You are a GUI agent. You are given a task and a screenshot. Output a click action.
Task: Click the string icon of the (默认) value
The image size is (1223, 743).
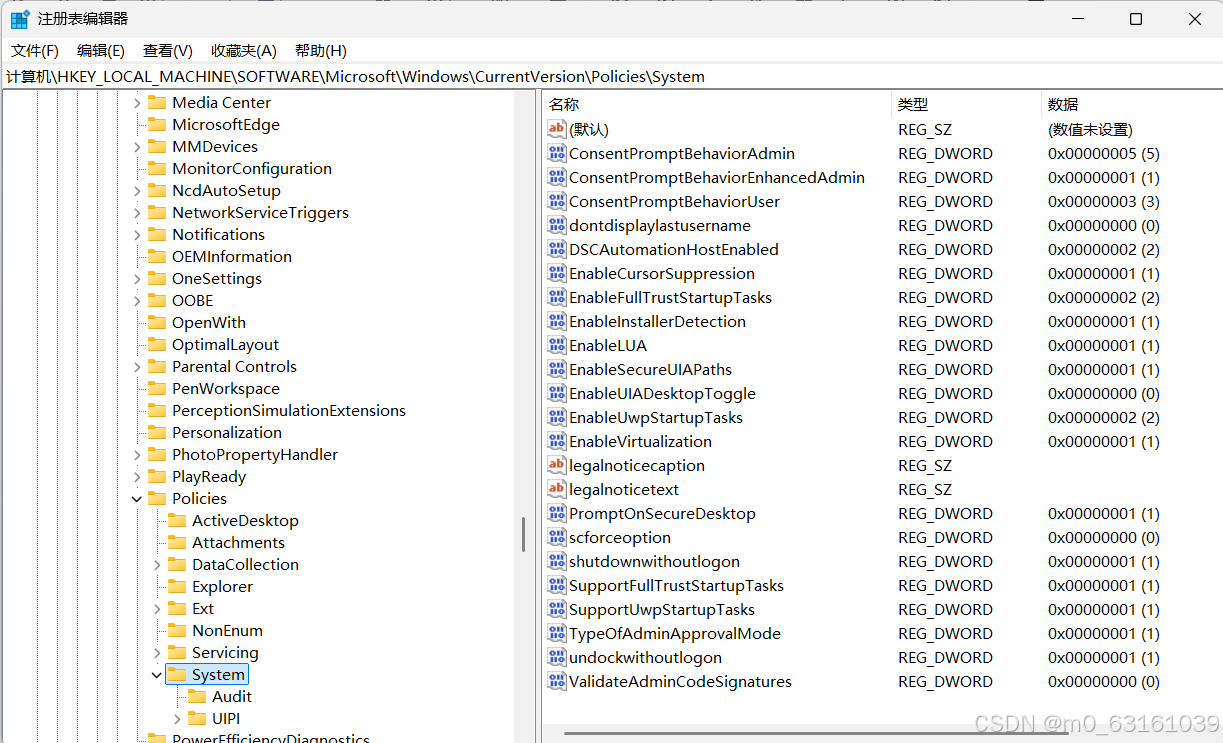tap(557, 129)
